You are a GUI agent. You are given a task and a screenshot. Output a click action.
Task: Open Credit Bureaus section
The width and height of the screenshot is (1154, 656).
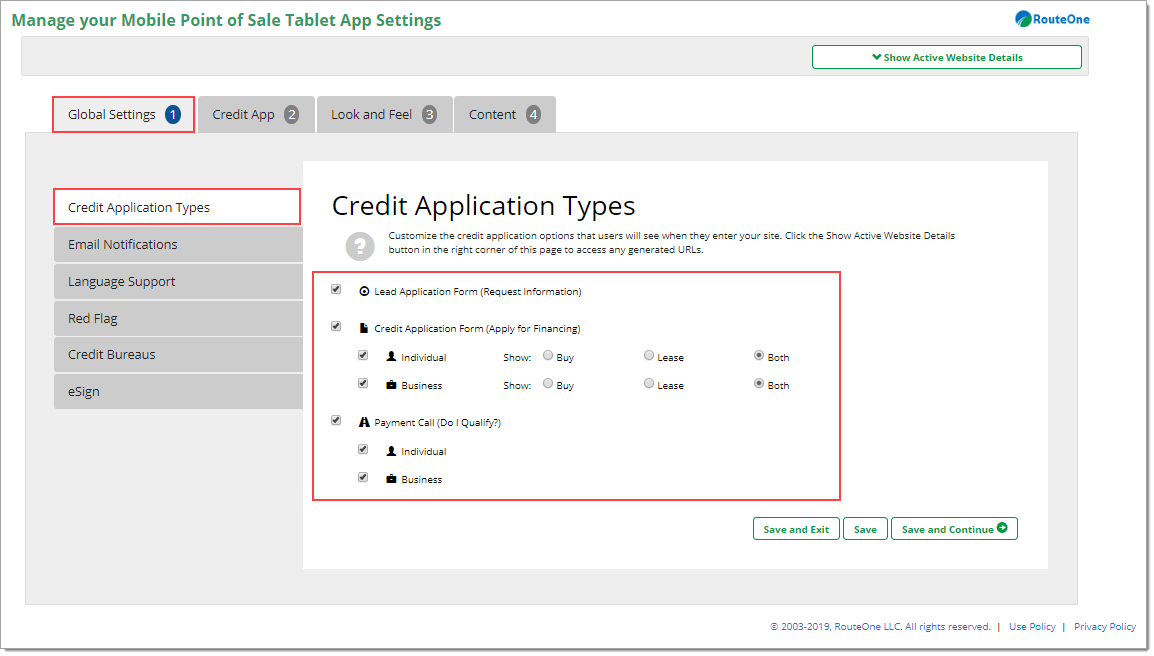tap(178, 355)
